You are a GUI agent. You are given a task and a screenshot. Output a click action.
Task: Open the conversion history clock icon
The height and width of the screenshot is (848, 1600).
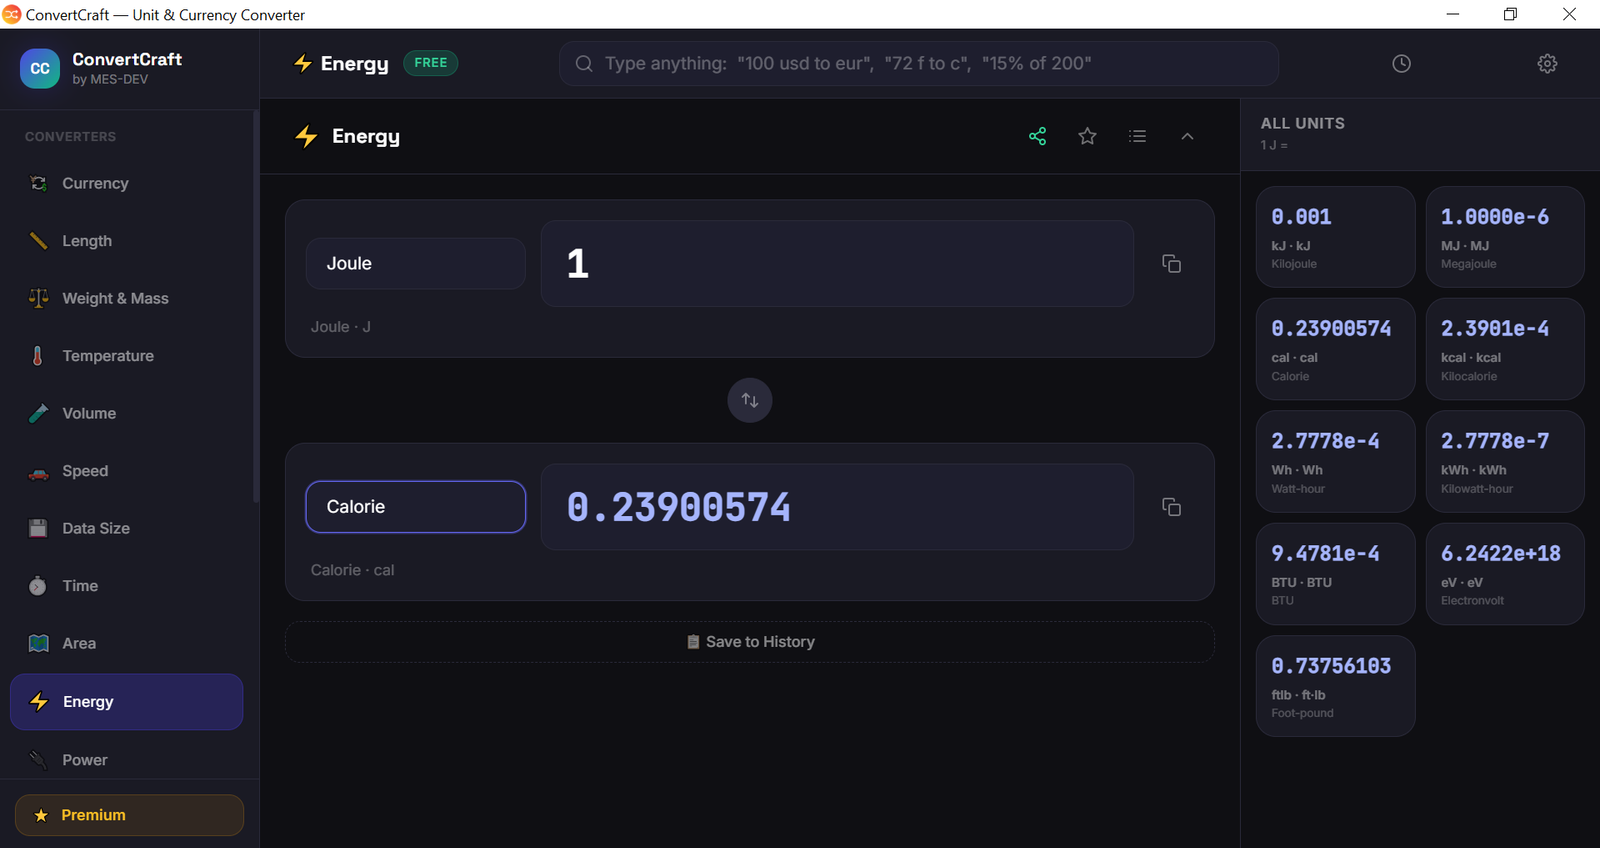point(1401,64)
